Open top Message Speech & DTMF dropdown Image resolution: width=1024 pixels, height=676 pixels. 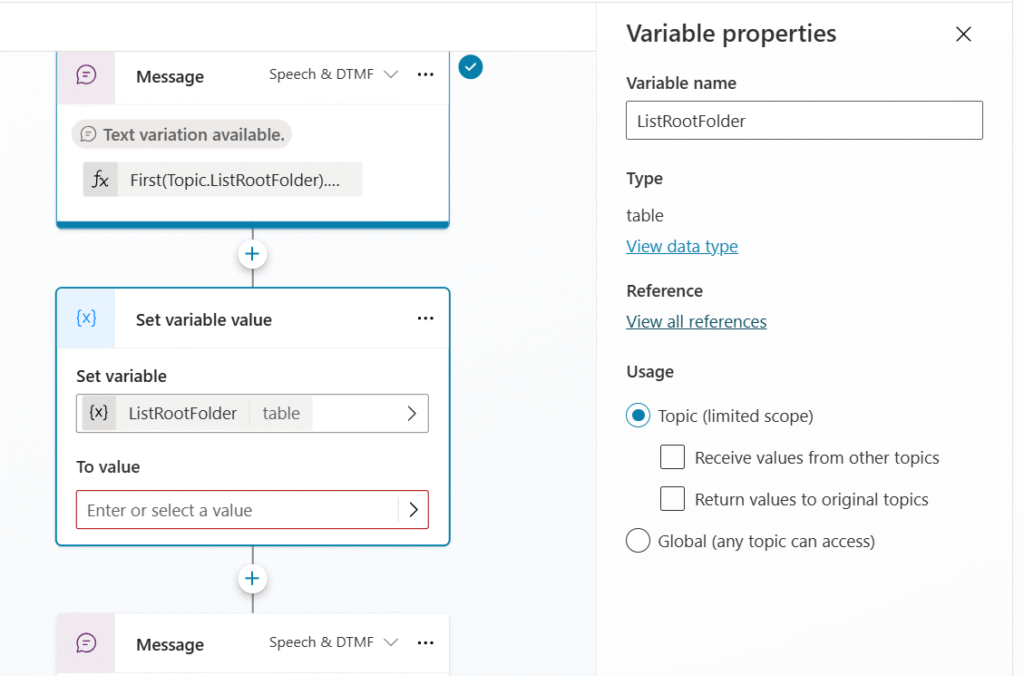coord(333,74)
